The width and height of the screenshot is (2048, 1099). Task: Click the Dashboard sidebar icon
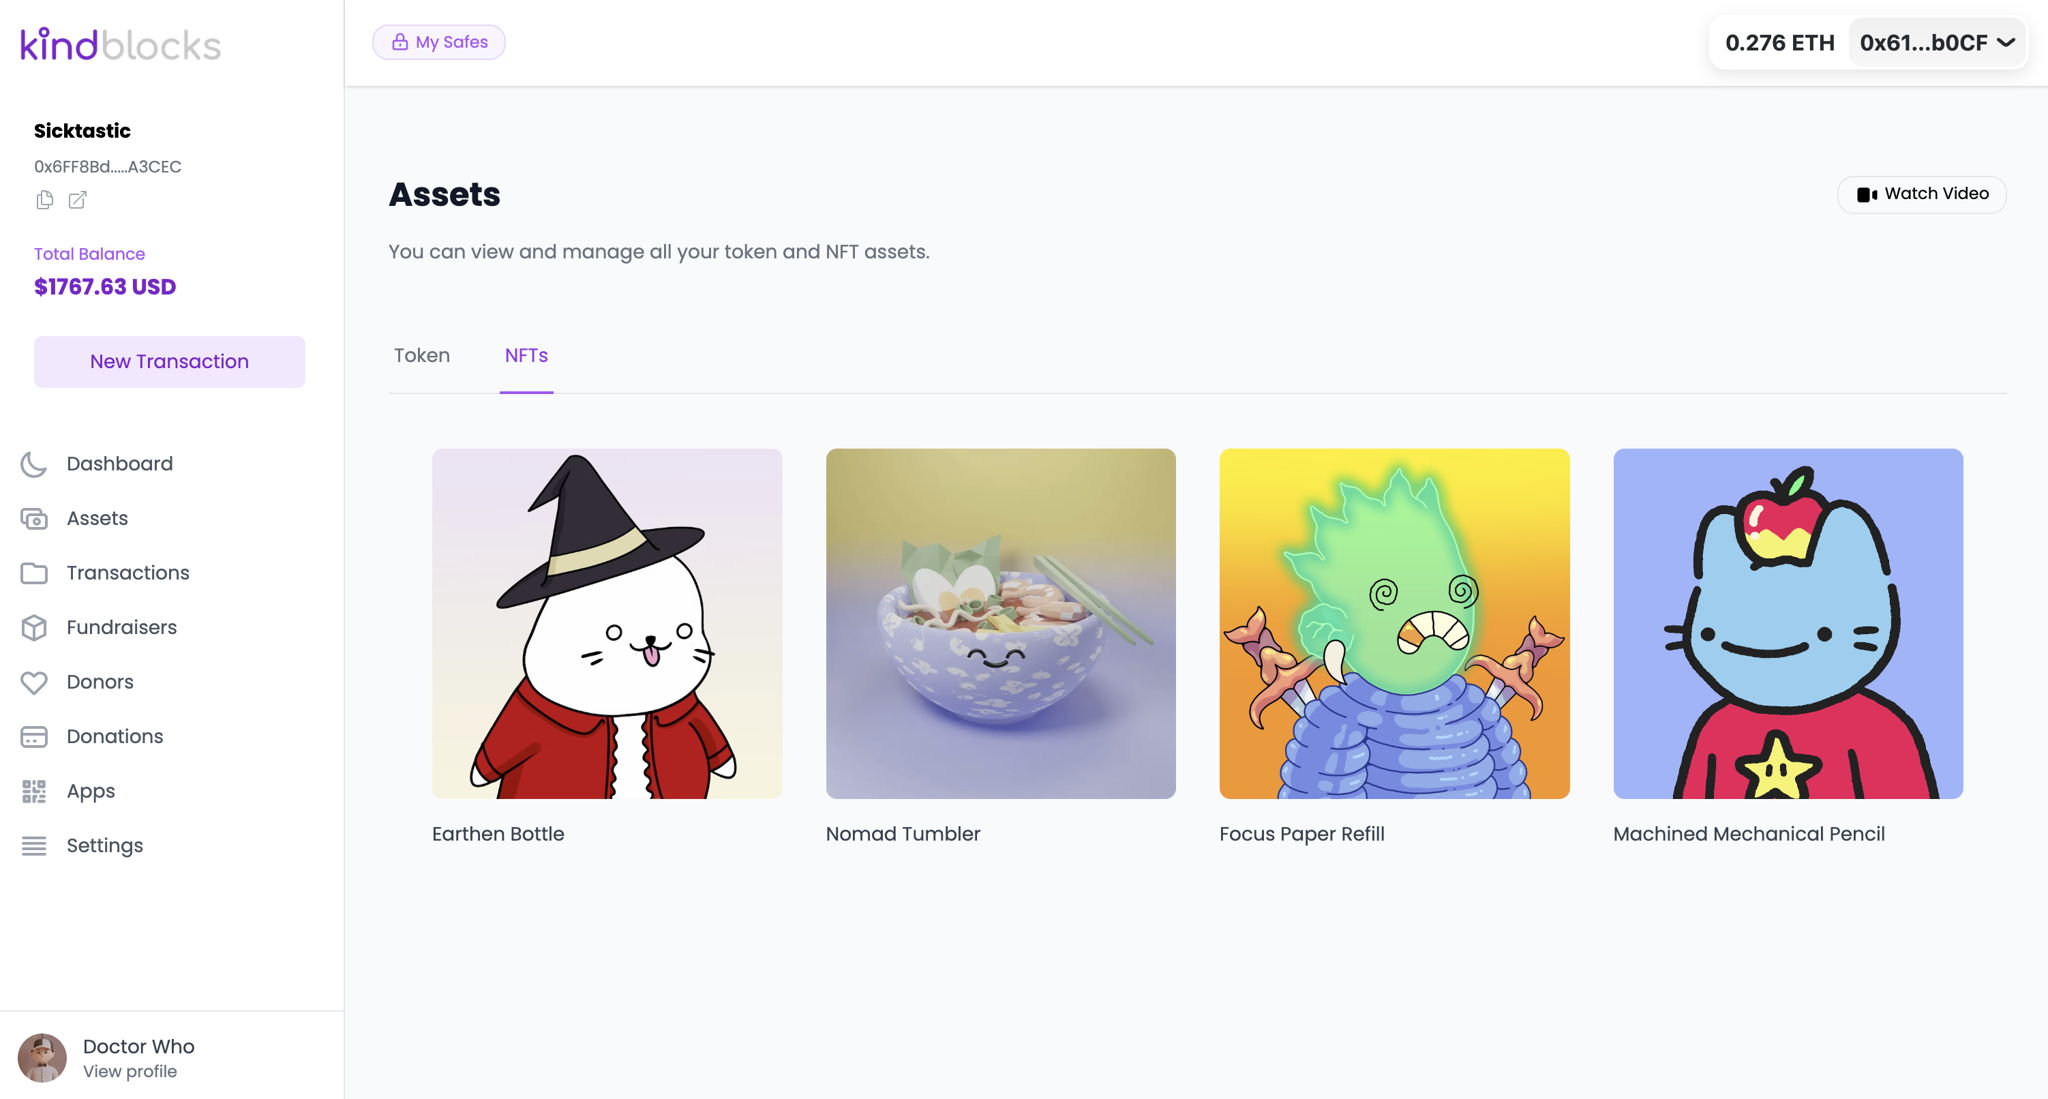(34, 463)
